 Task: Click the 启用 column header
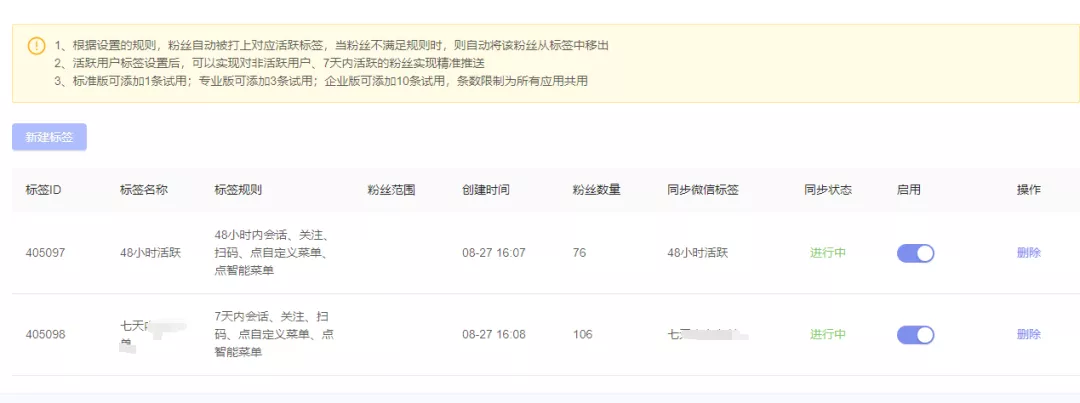click(908, 190)
